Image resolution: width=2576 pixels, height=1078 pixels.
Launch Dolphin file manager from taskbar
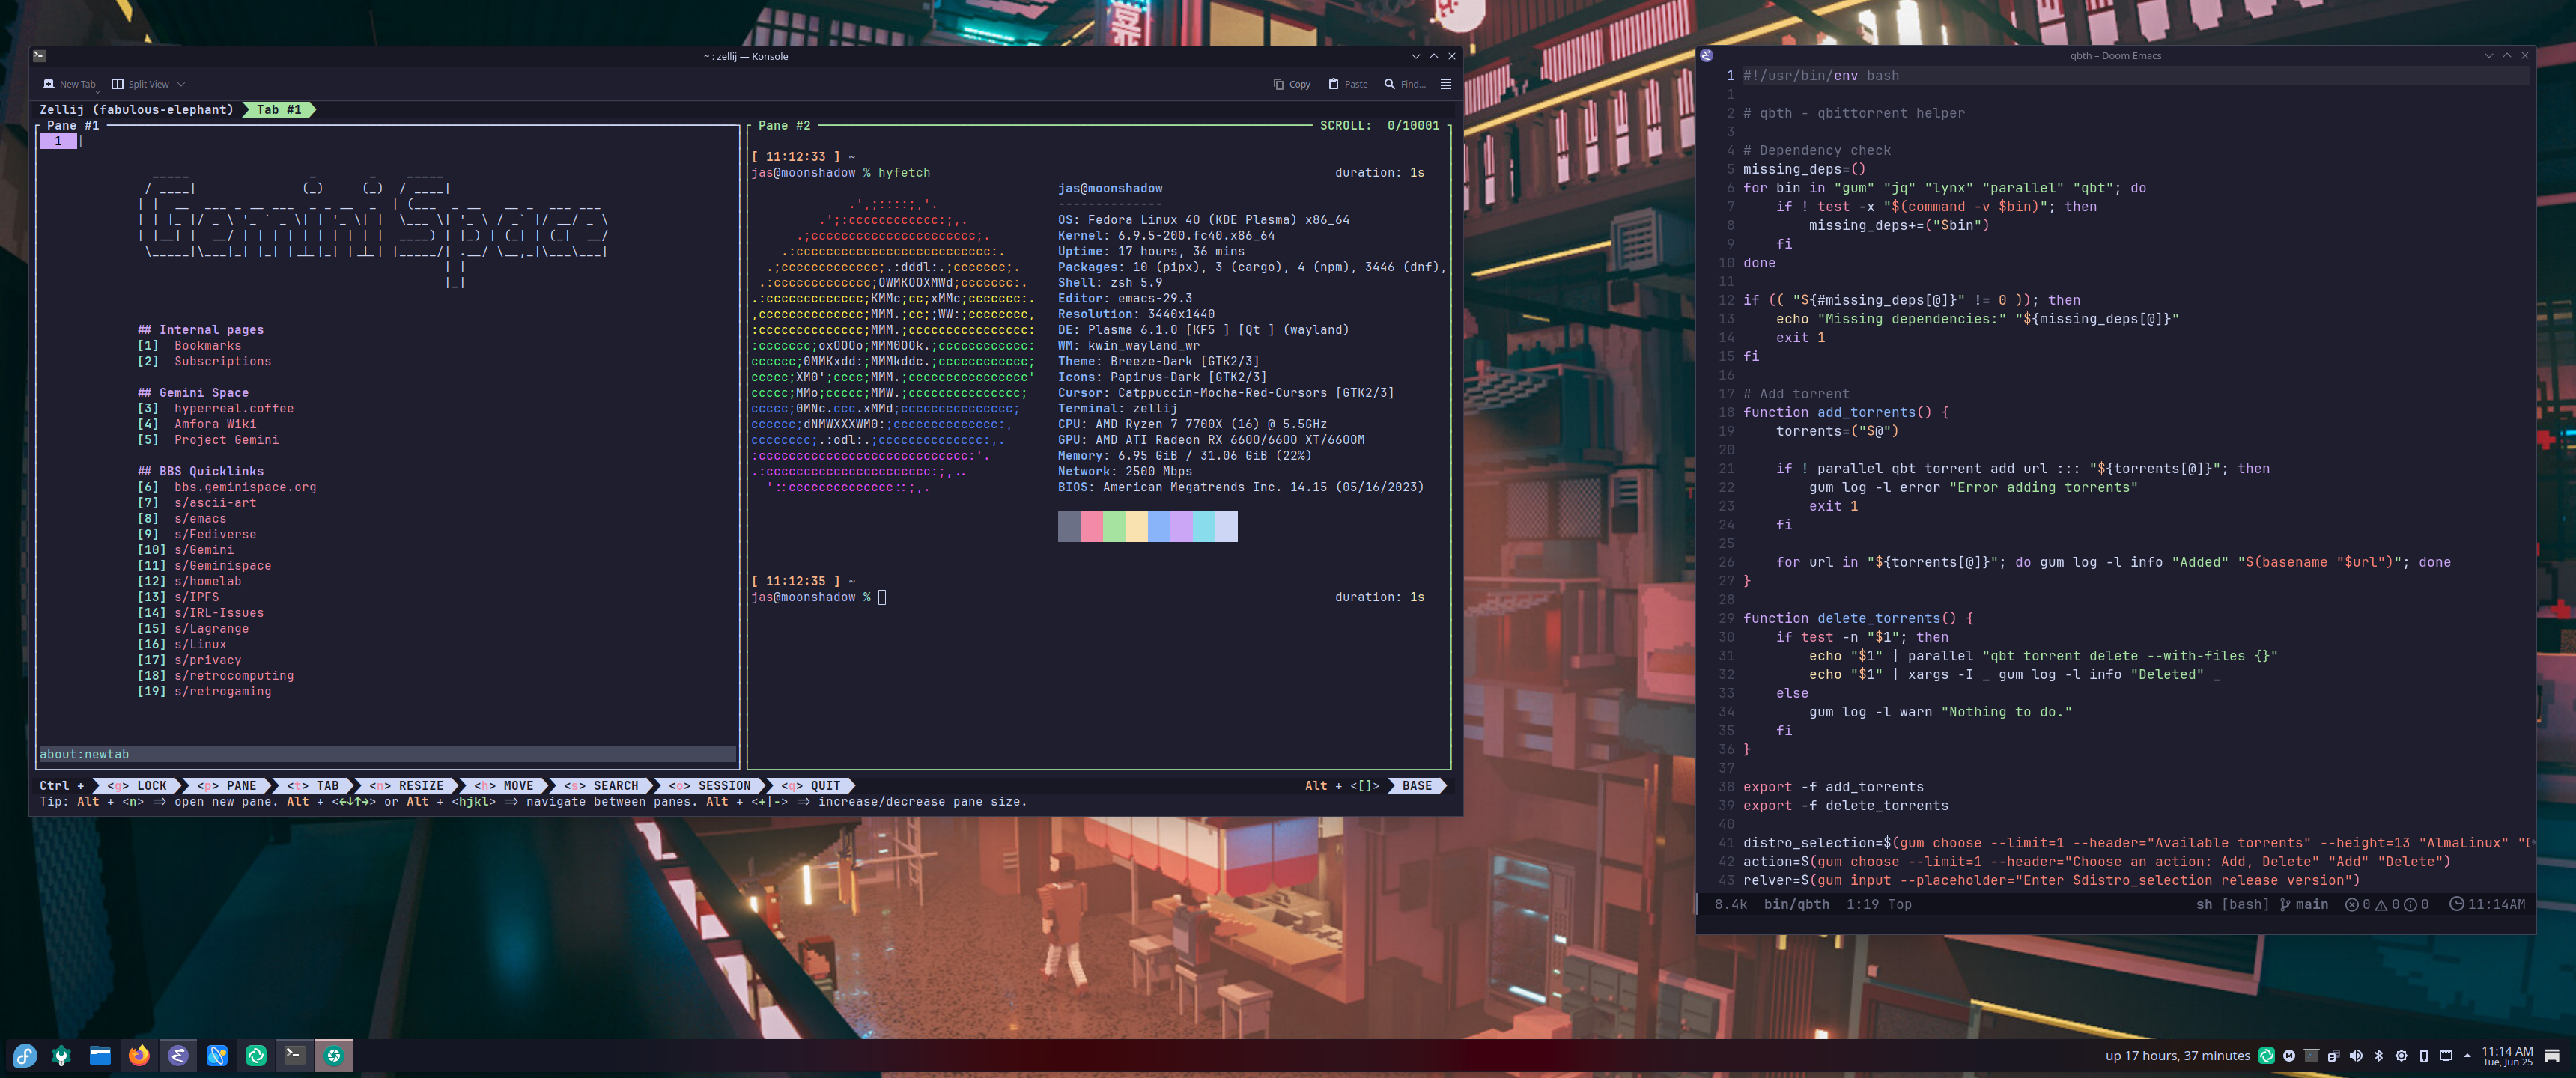[x=100, y=1055]
